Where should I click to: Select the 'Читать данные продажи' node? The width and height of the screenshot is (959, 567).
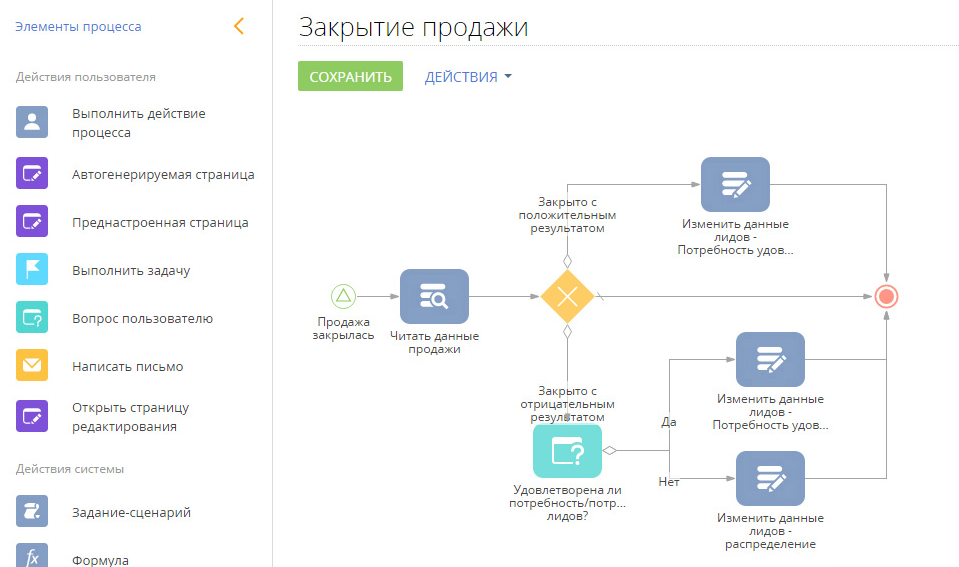click(434, 297)
